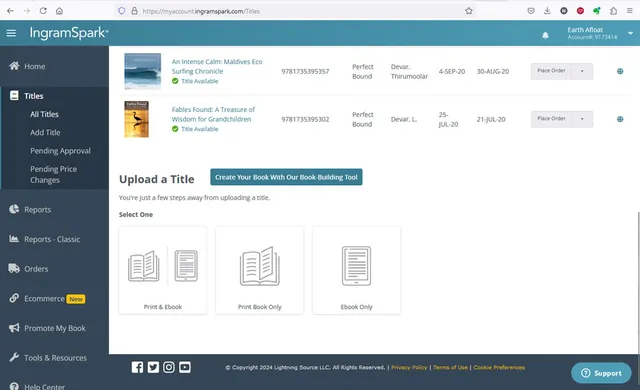This screenshot has width=640, height=390.
Task: Open An Intense Calm title link
Action: [x=217, y=66]
